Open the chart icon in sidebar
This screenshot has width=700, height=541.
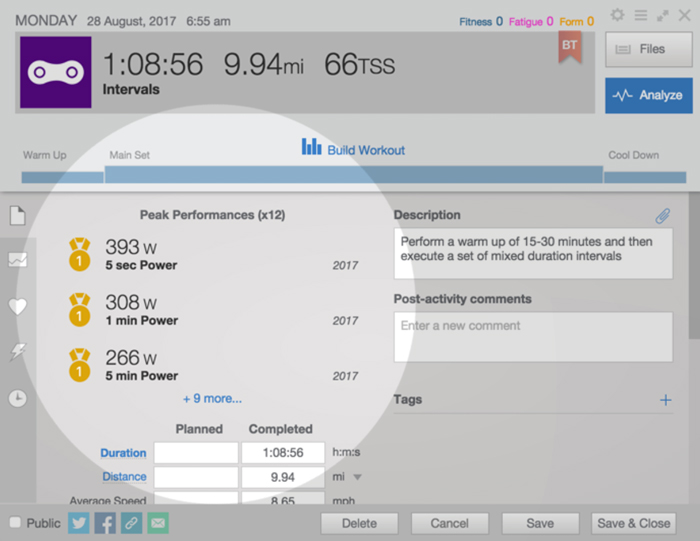tap(18, 259)
